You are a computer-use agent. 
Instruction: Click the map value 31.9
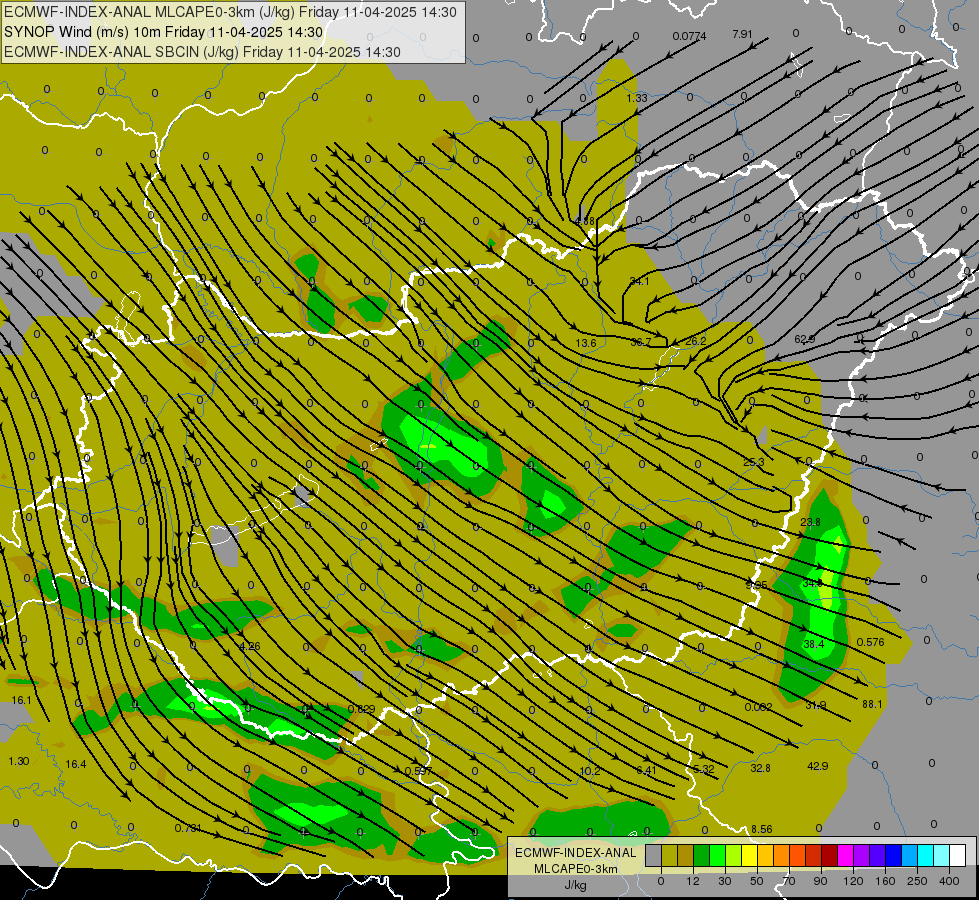(x=815, y=705)
